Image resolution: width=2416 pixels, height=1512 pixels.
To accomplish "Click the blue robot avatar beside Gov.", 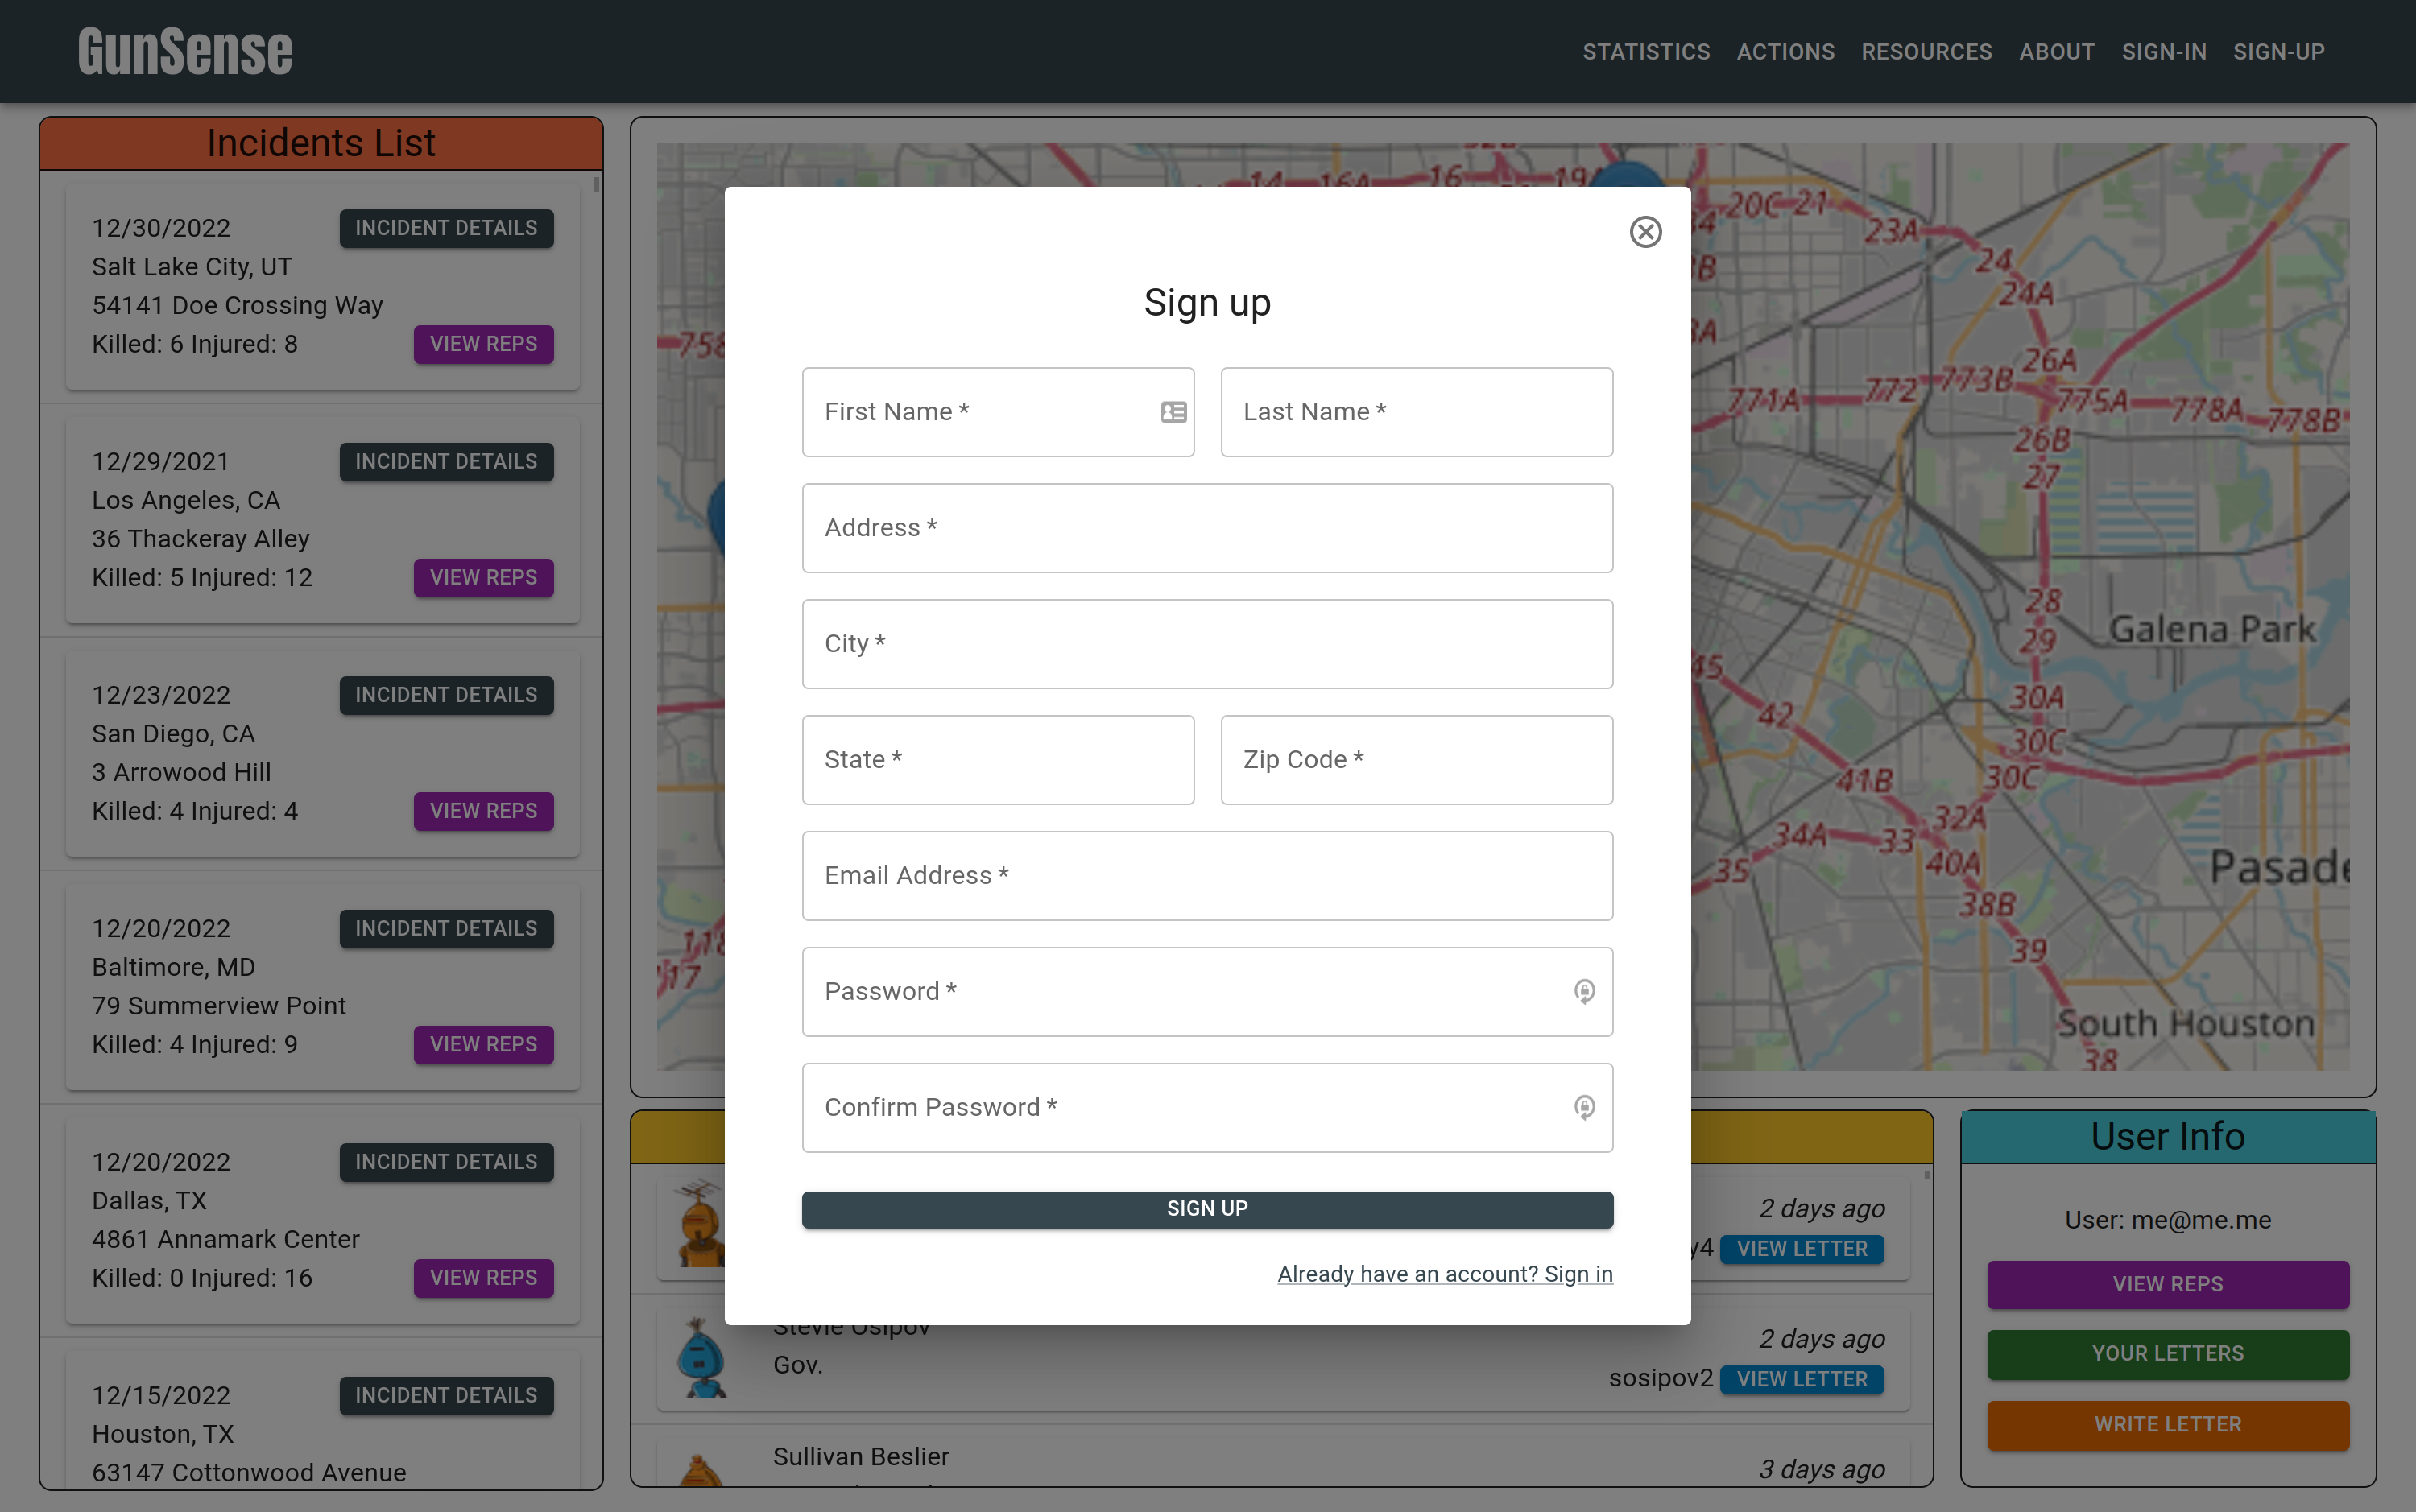I will (701, 1357).
